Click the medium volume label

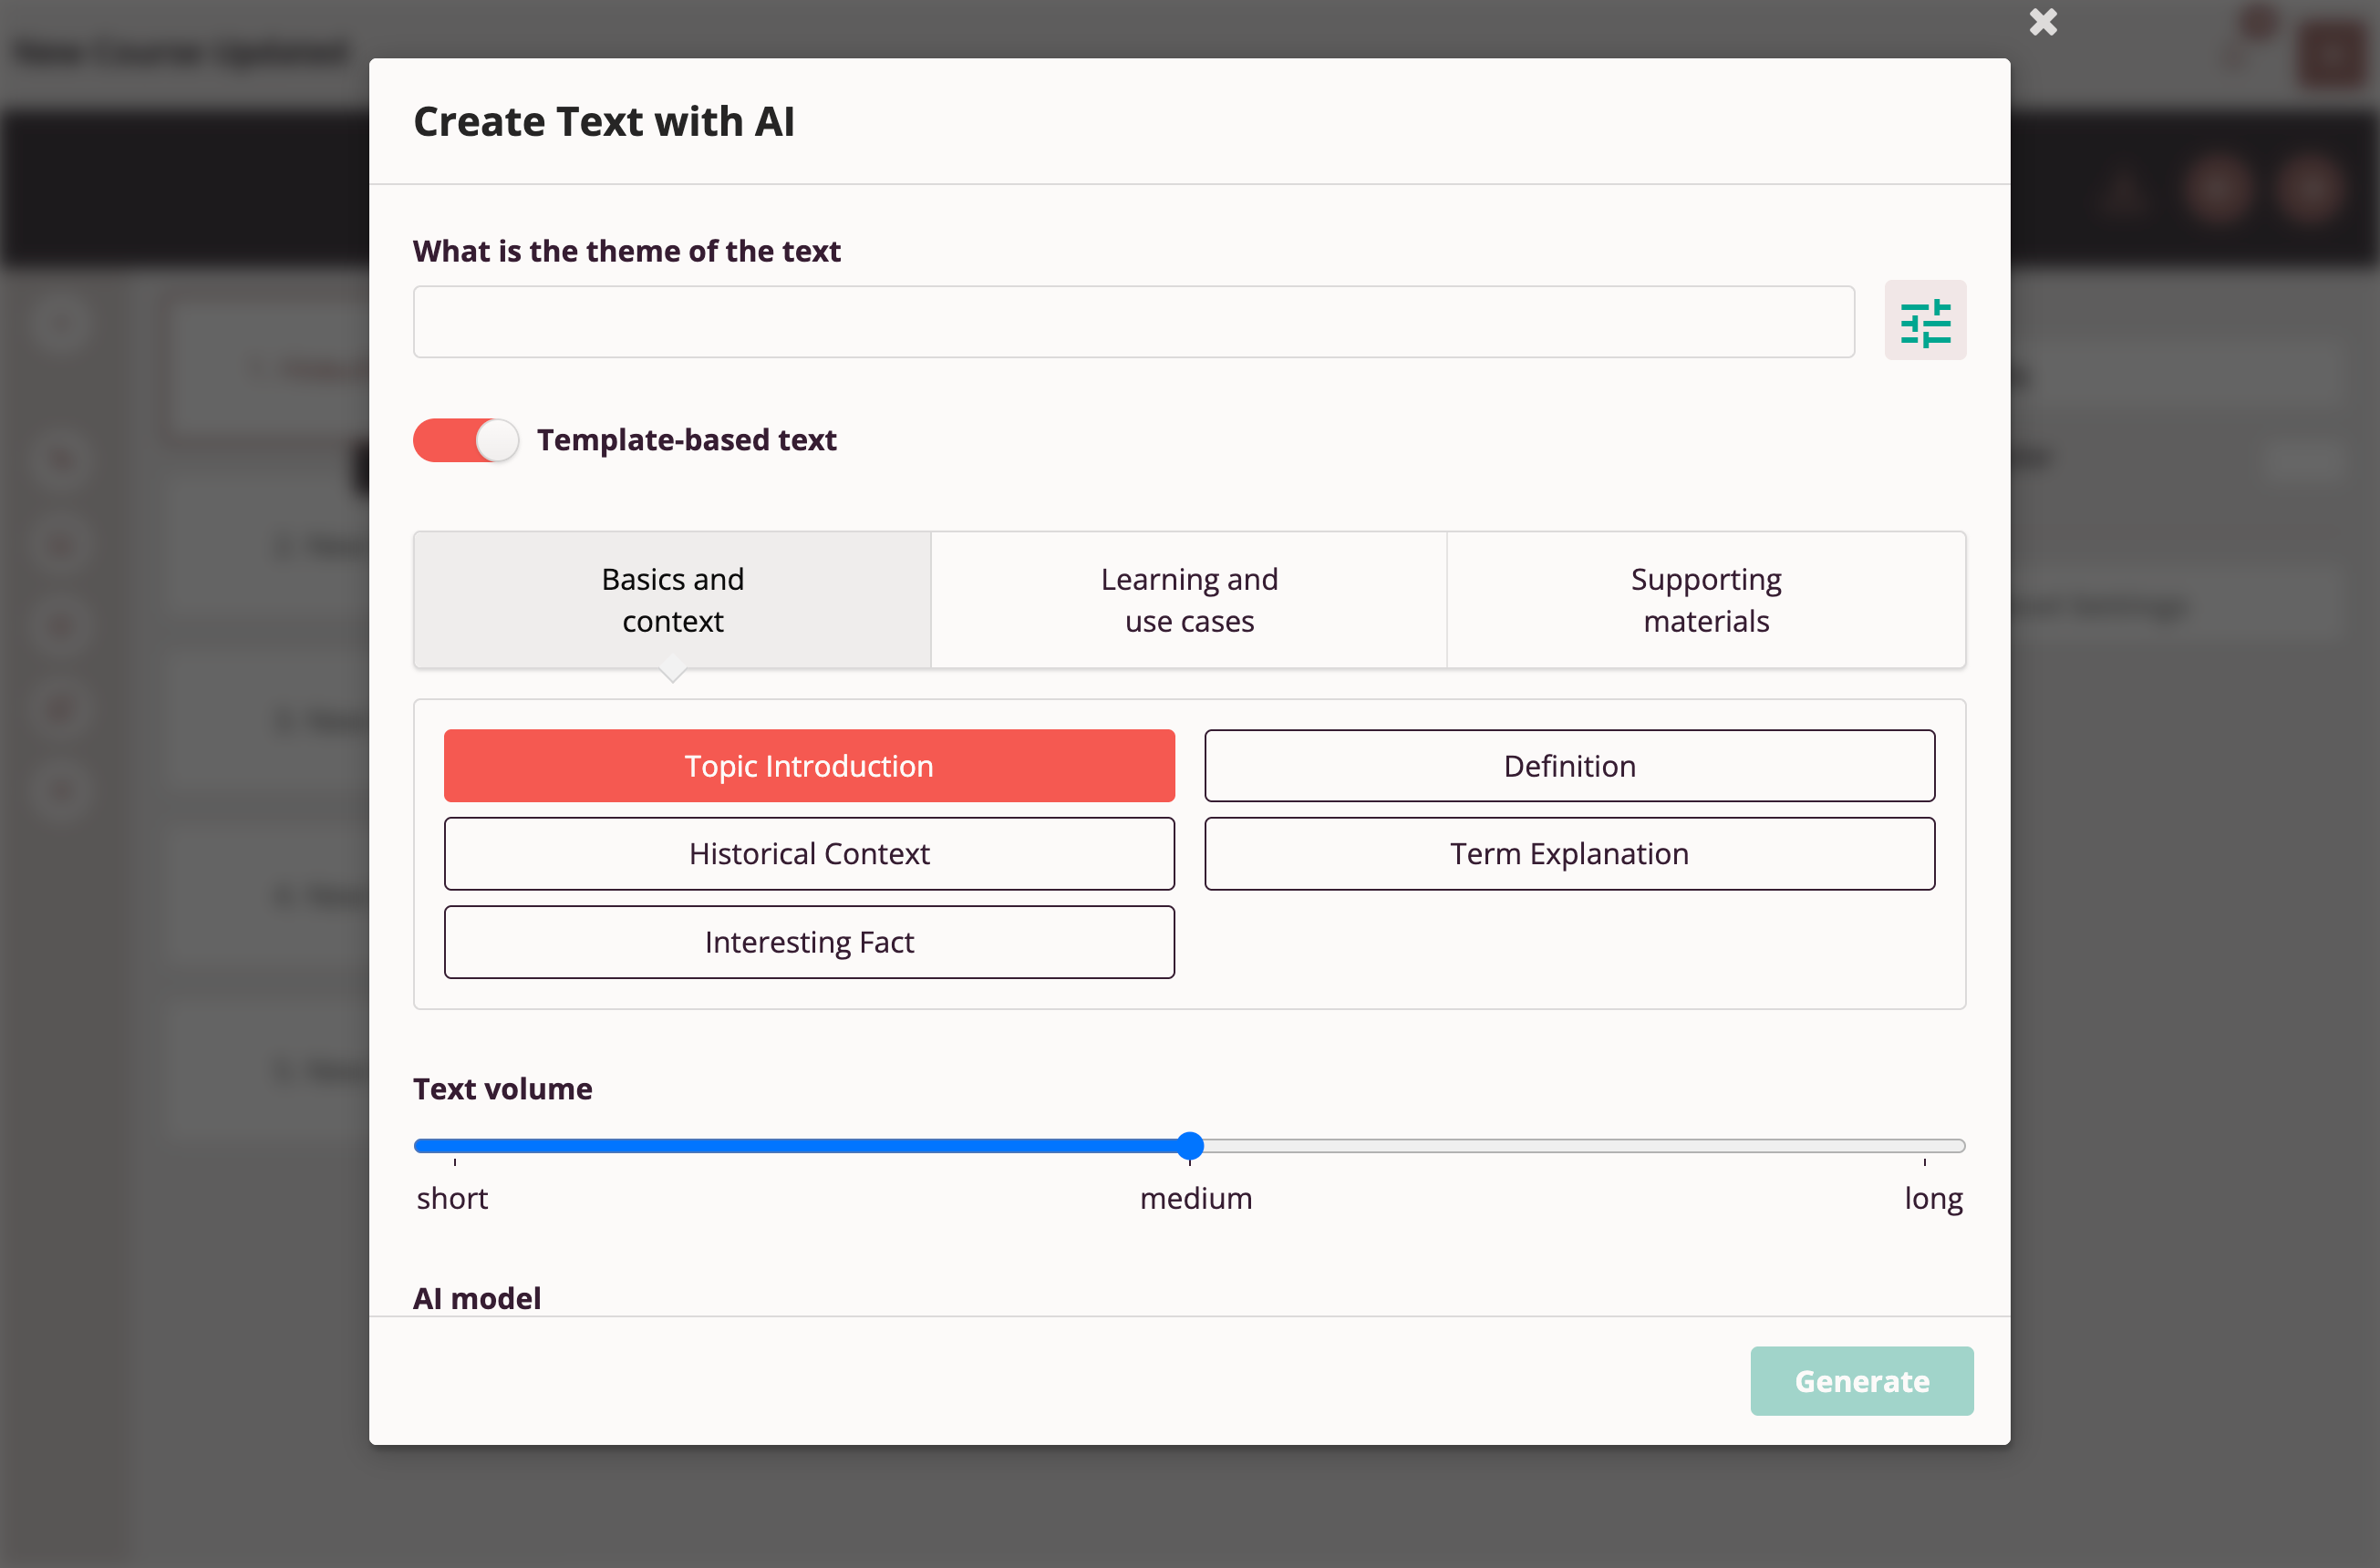tap(1196, 1197)
